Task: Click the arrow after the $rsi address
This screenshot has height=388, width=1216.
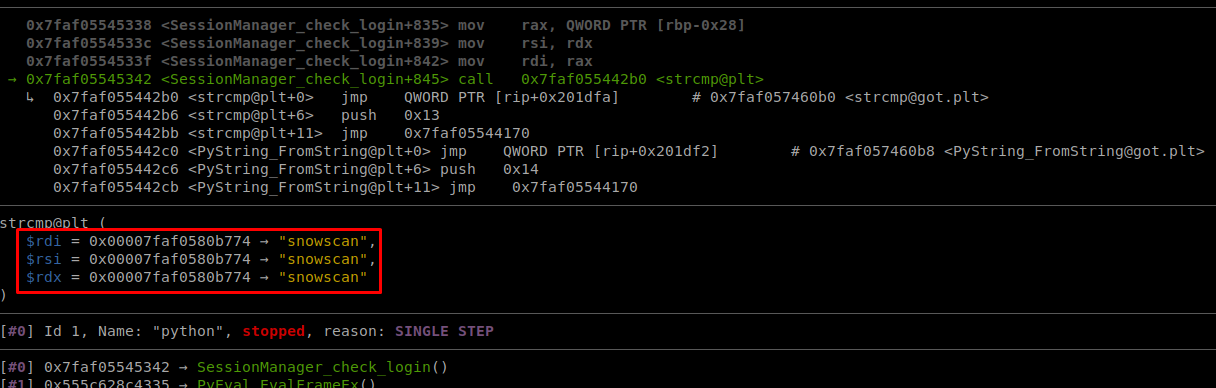Action: pos(269,259)
